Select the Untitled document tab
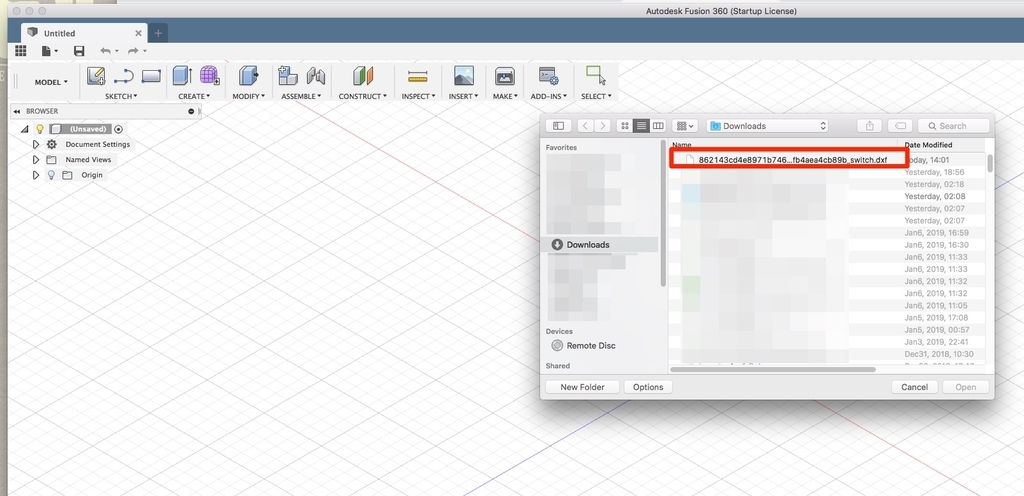The image size is (1024, 496). click(84, 33)
